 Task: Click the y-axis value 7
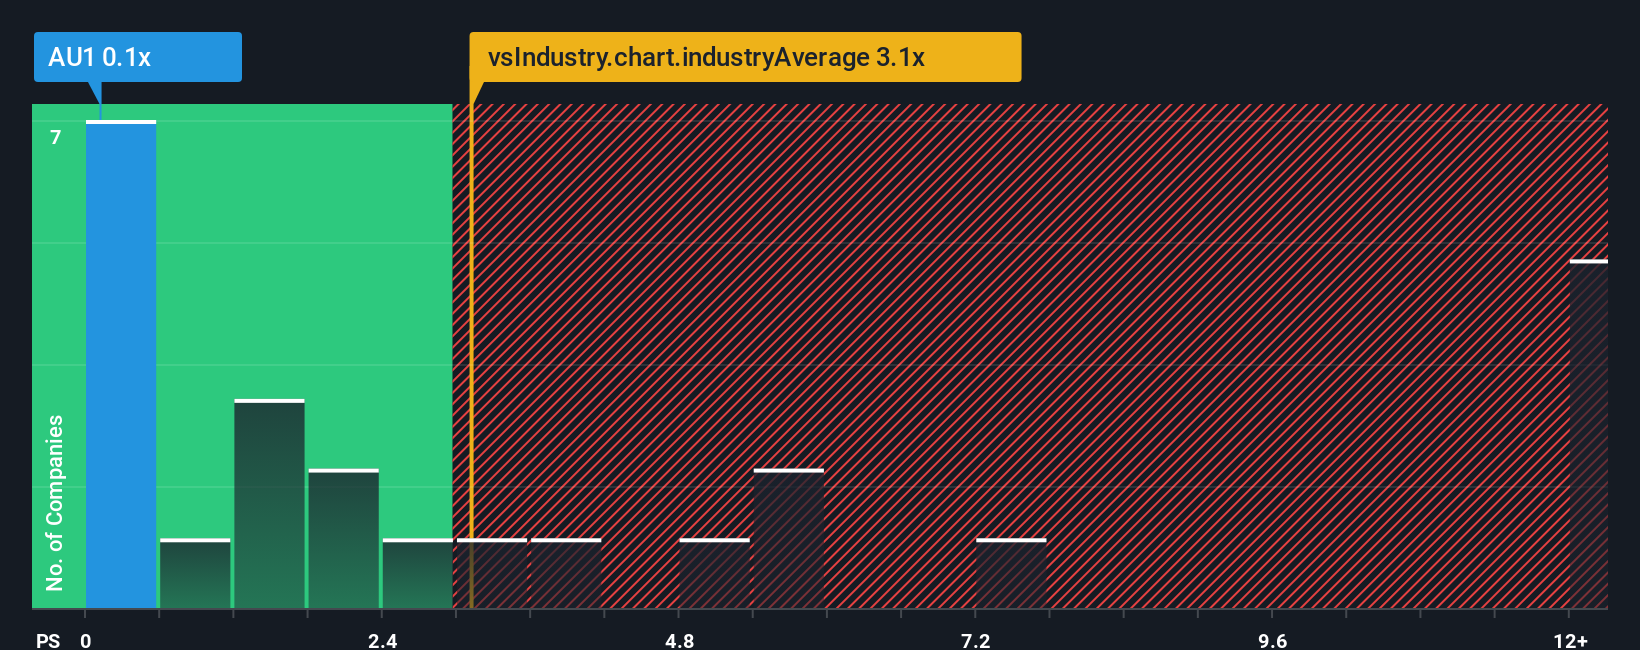click(56, 137)
